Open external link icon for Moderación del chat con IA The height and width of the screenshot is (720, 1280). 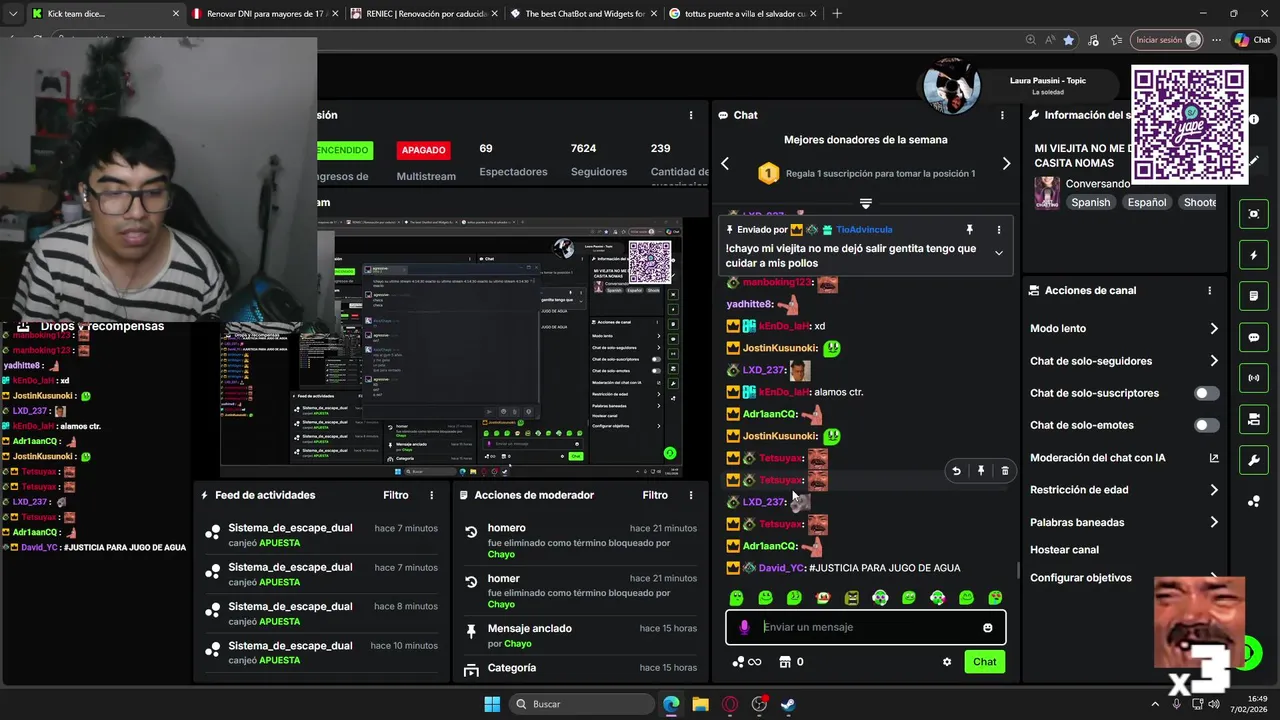coord(1214,458)
